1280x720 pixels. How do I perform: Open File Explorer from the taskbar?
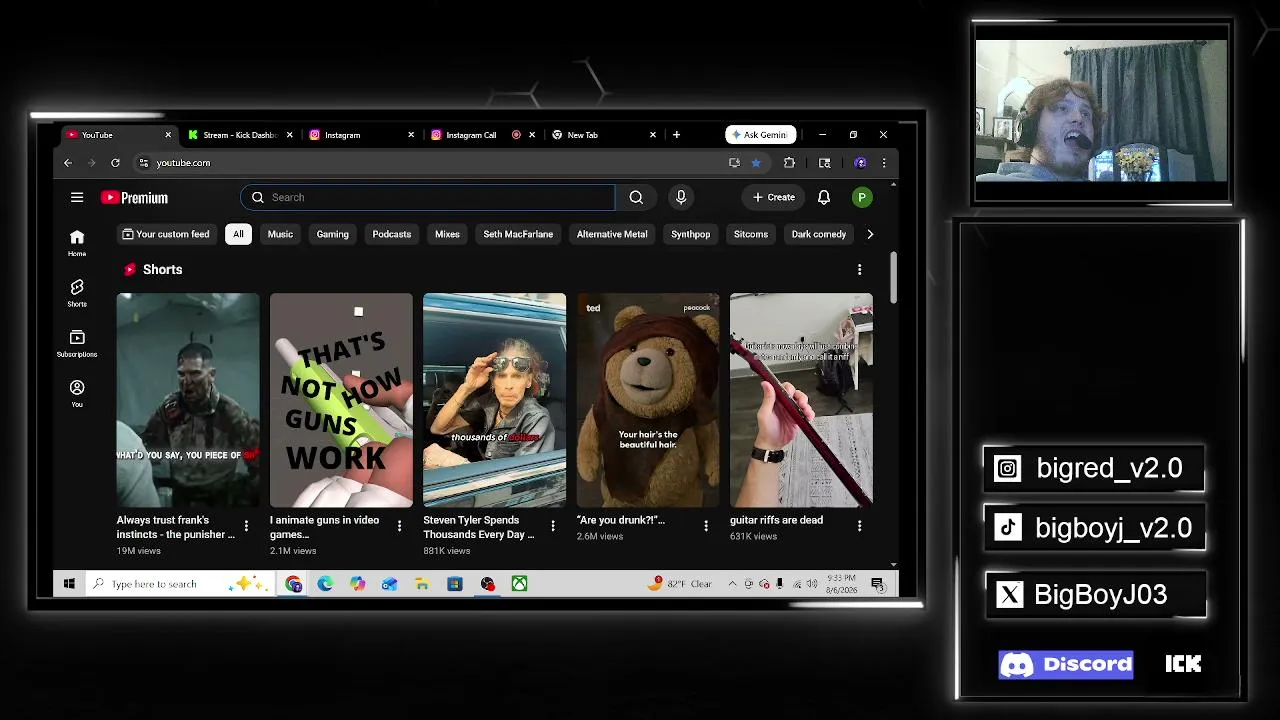pos(422,584)
